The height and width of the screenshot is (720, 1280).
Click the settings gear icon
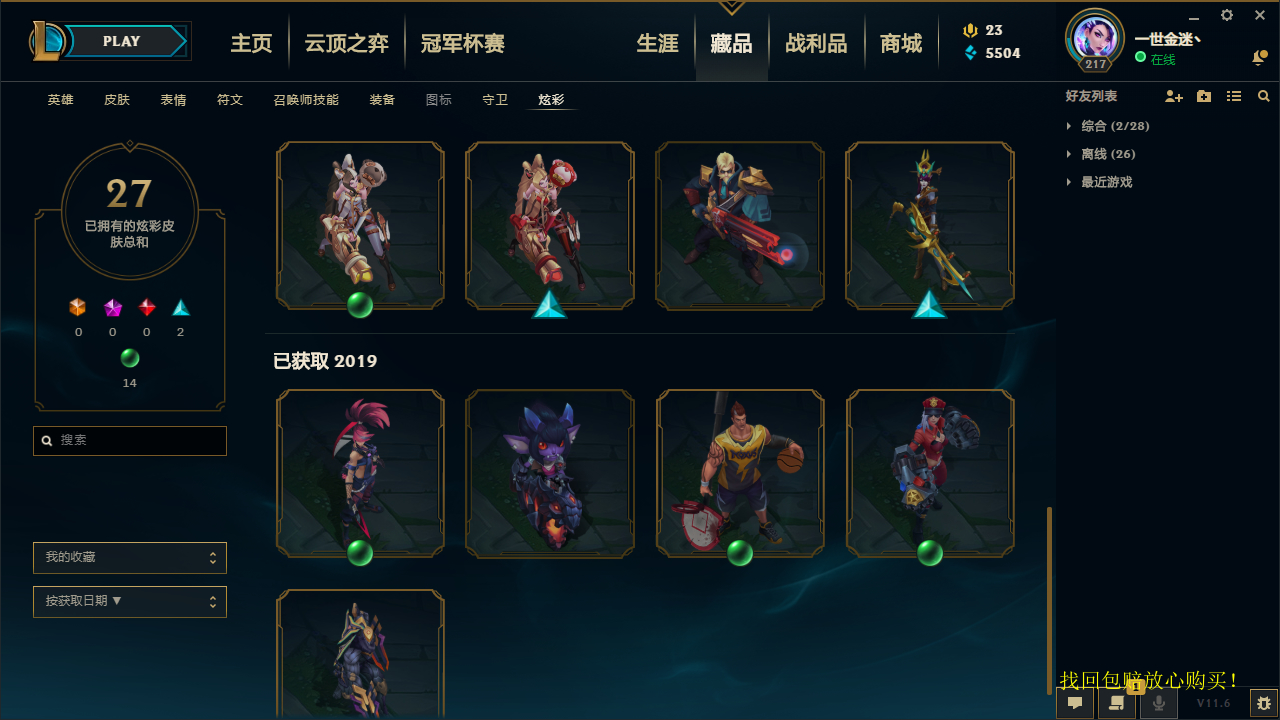(1227, 15)
